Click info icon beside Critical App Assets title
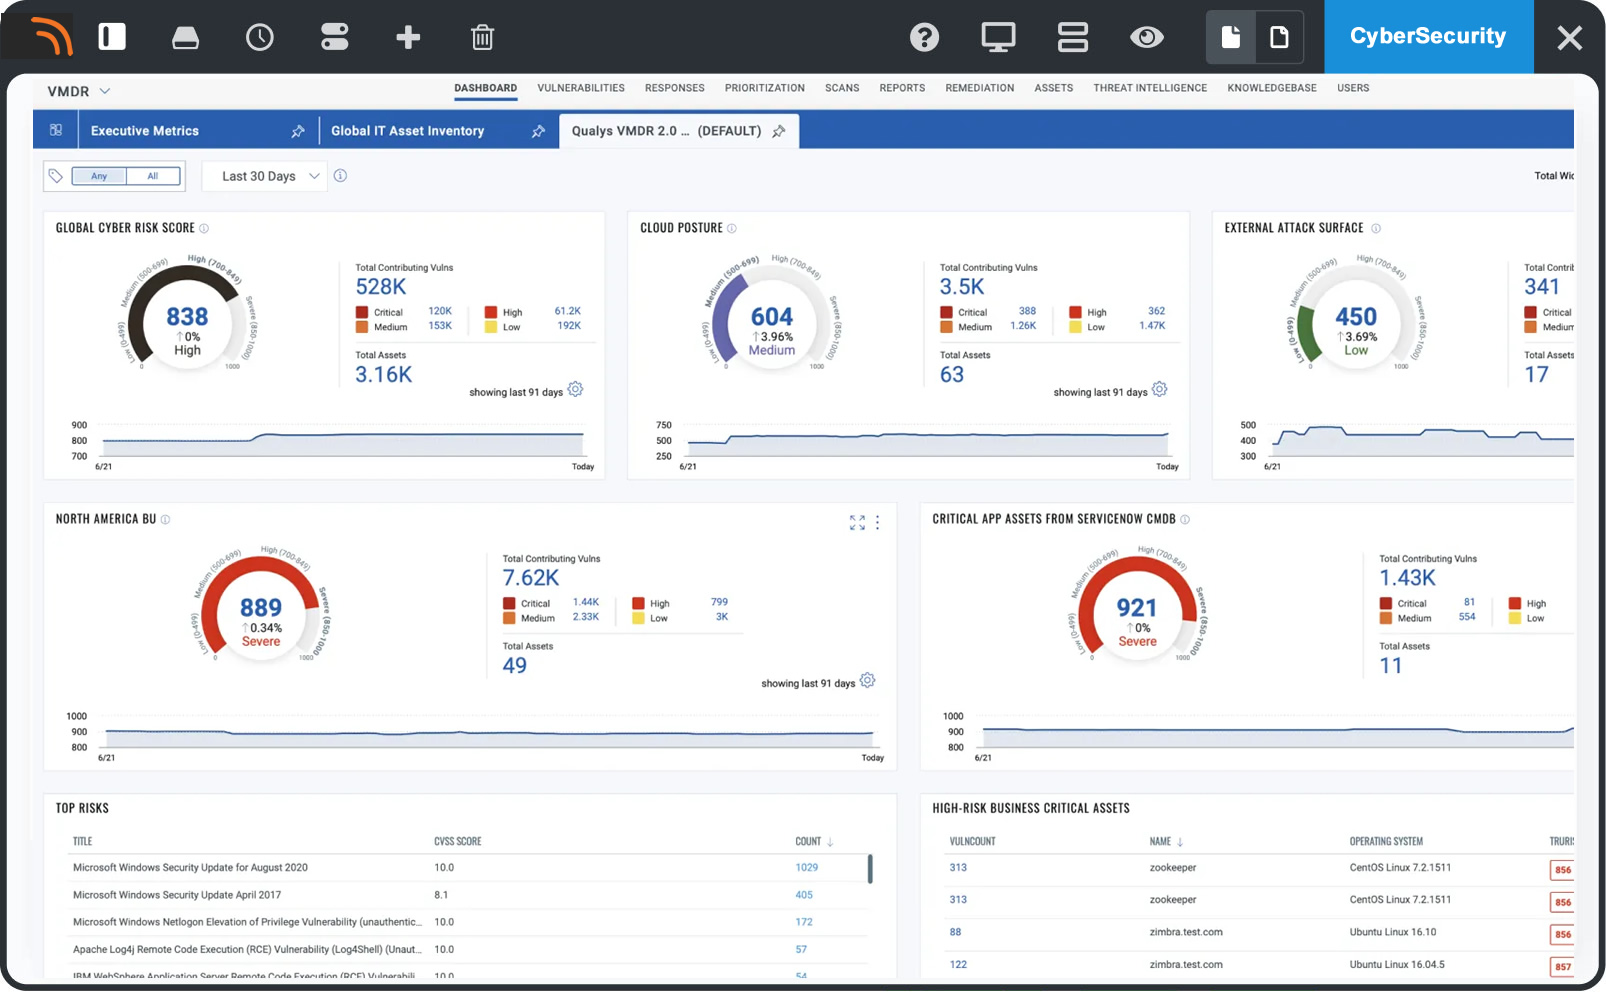 click(x=1185, y=519)
